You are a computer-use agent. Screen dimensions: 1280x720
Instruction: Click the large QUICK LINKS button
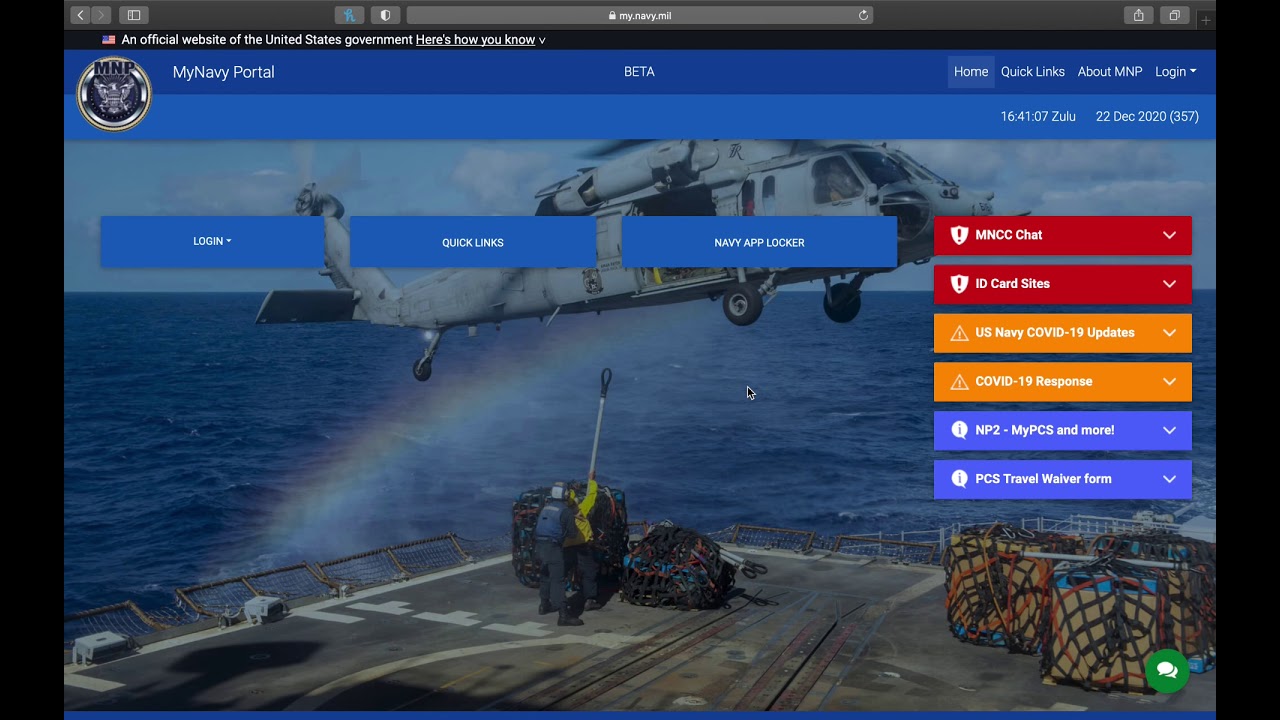click(473, 242)
